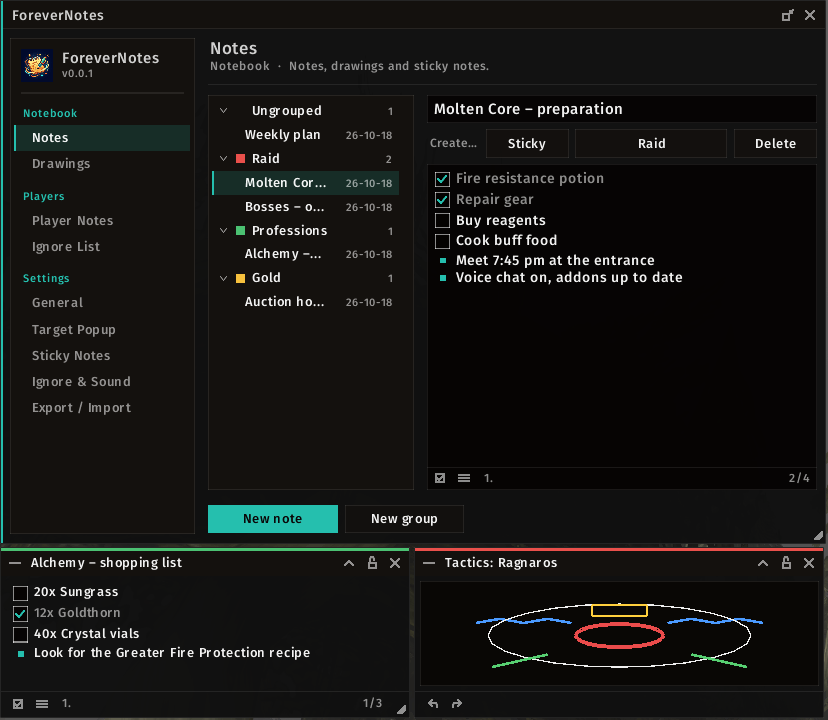Click the ForeverNotes logo icon in the sidebar
This screenshot has height=720, width=828.
[37, 66]
